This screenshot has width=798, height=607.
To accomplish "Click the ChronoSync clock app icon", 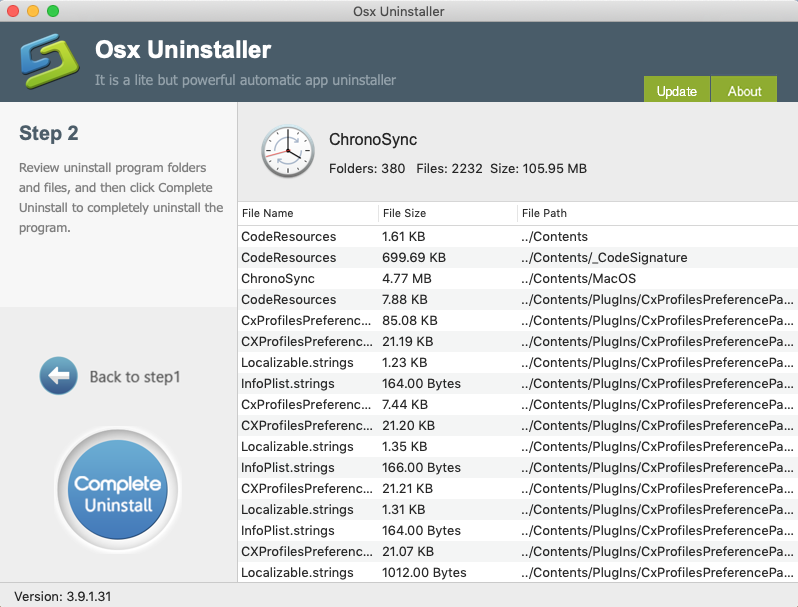I will 288,153.
